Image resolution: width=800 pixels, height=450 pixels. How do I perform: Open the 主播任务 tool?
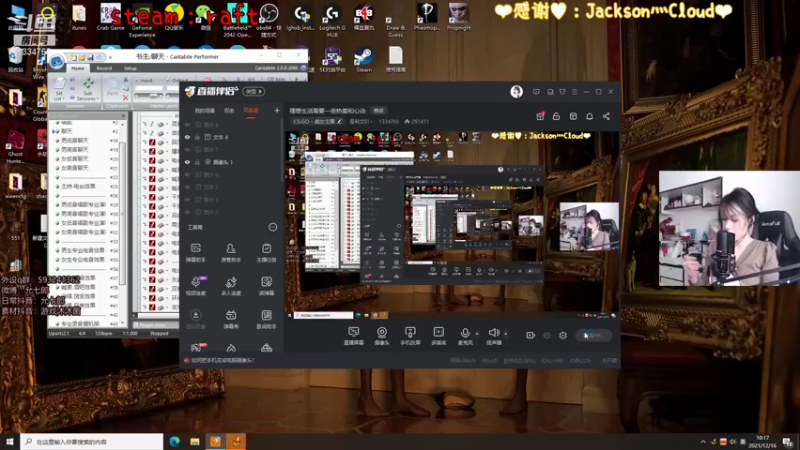pyautogui.click(x=266, y=252)
